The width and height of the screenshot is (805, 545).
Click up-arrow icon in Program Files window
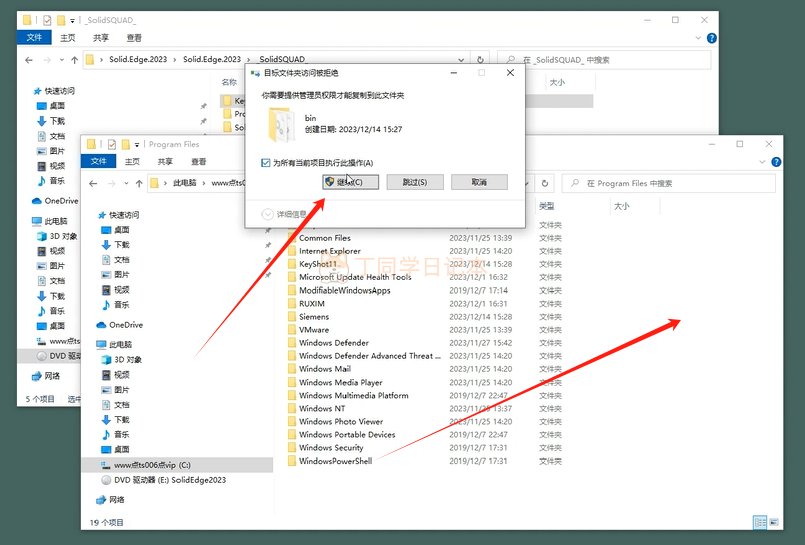pos(133,184)
